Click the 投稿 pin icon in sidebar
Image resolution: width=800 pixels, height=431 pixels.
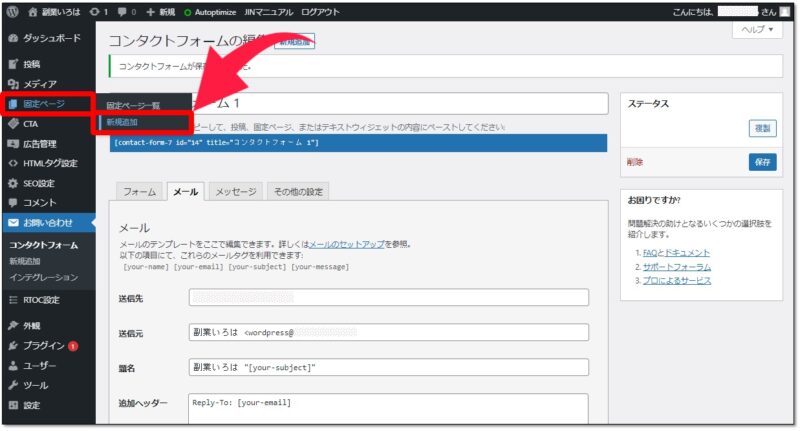tap(13, 64)
